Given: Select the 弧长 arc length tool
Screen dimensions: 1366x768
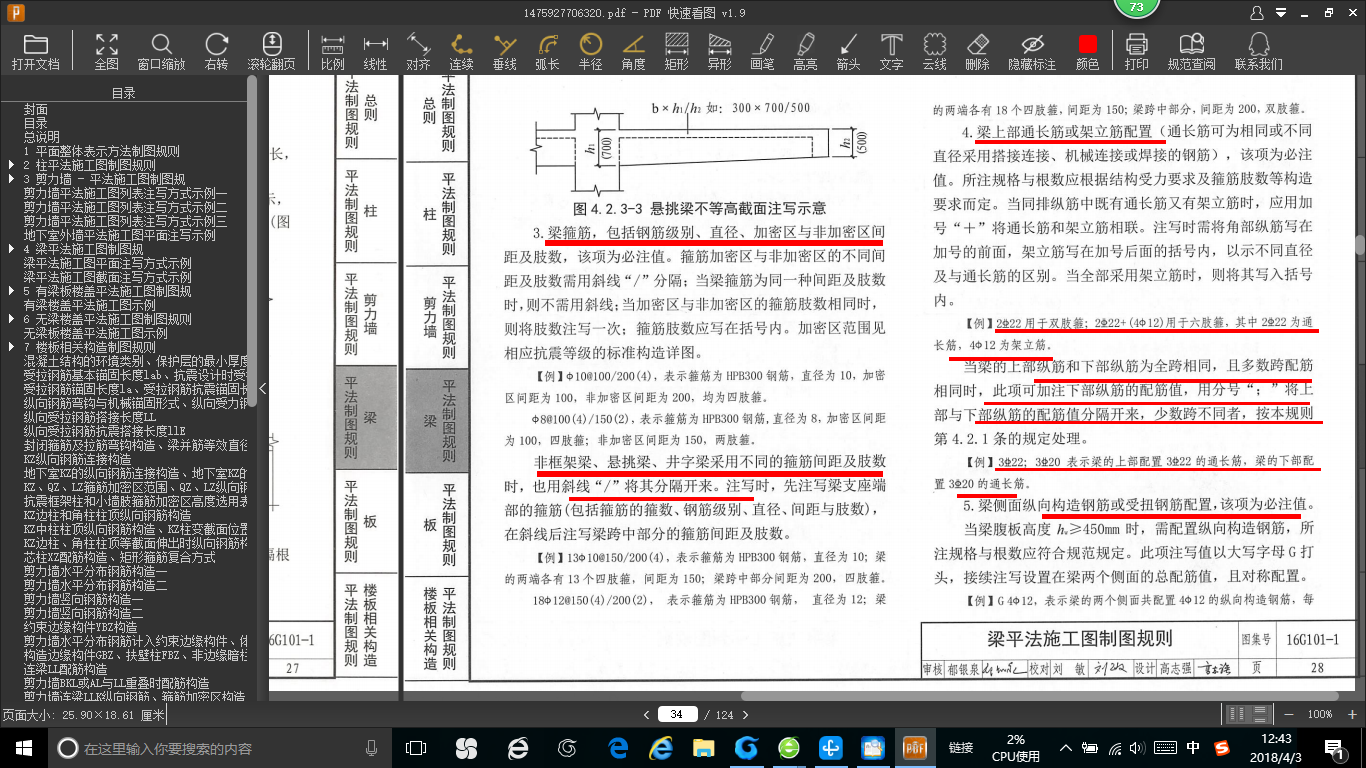Looking at the screenshot, I should (547, 51).
